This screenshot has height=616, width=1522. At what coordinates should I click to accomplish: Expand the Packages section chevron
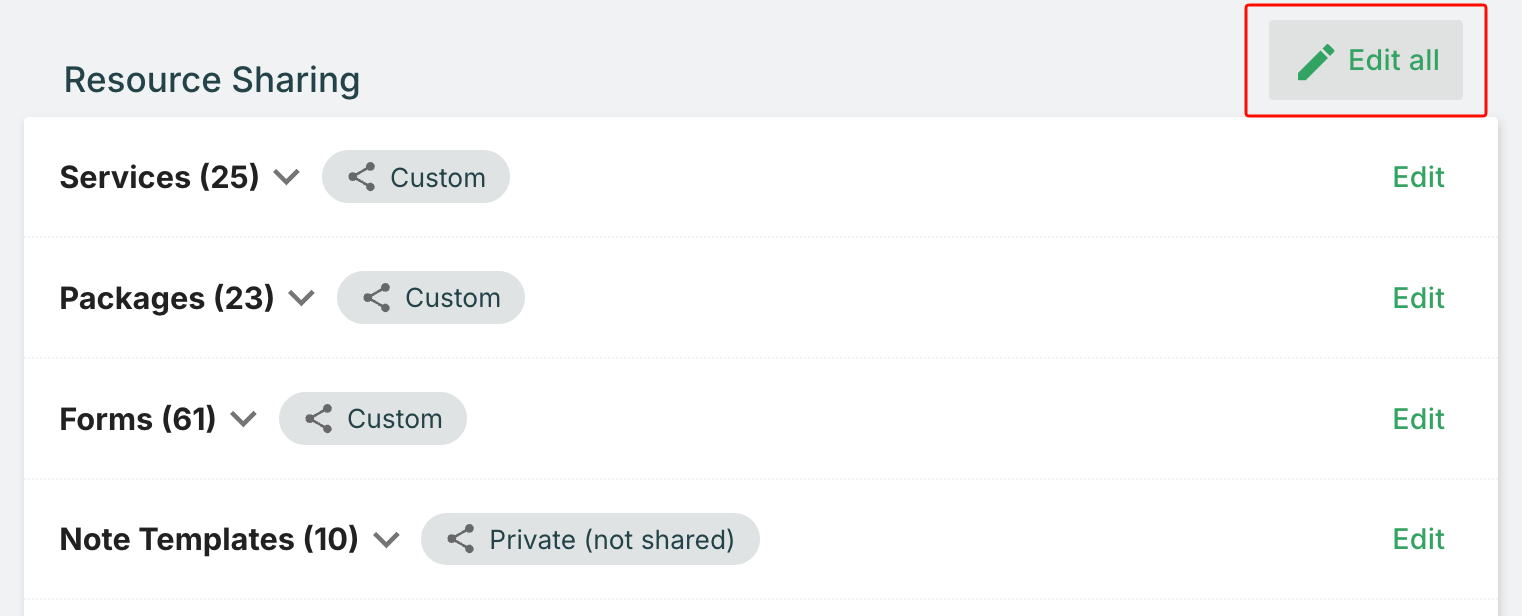(301, 298)
